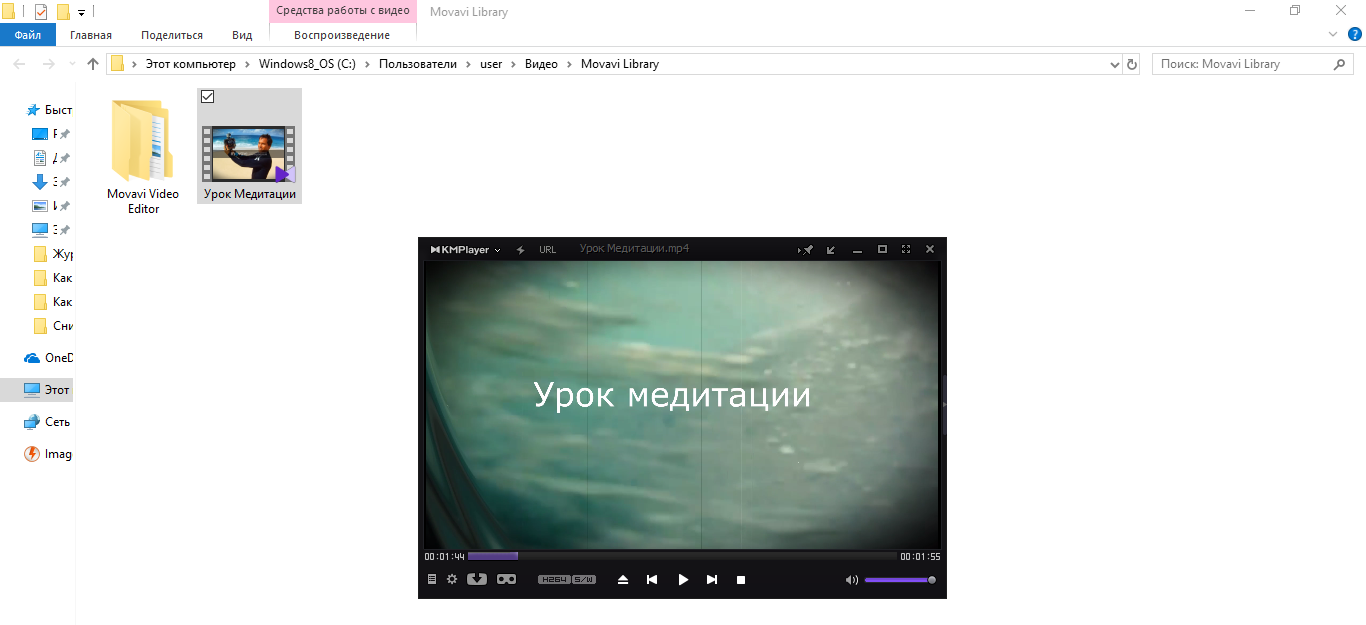1366x625 pixels.
Task: Expand the address bar history dropdown
Action: [1115, 64]
